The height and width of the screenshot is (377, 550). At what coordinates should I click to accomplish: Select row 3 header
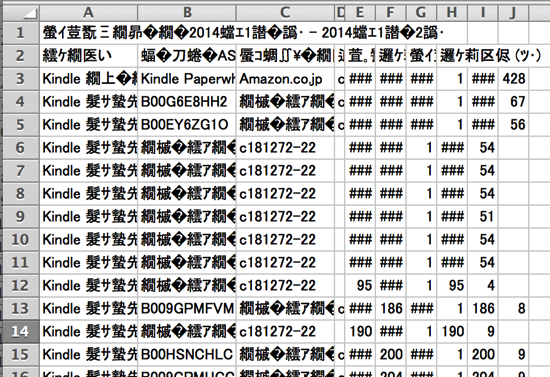click(x=21, y=79)
